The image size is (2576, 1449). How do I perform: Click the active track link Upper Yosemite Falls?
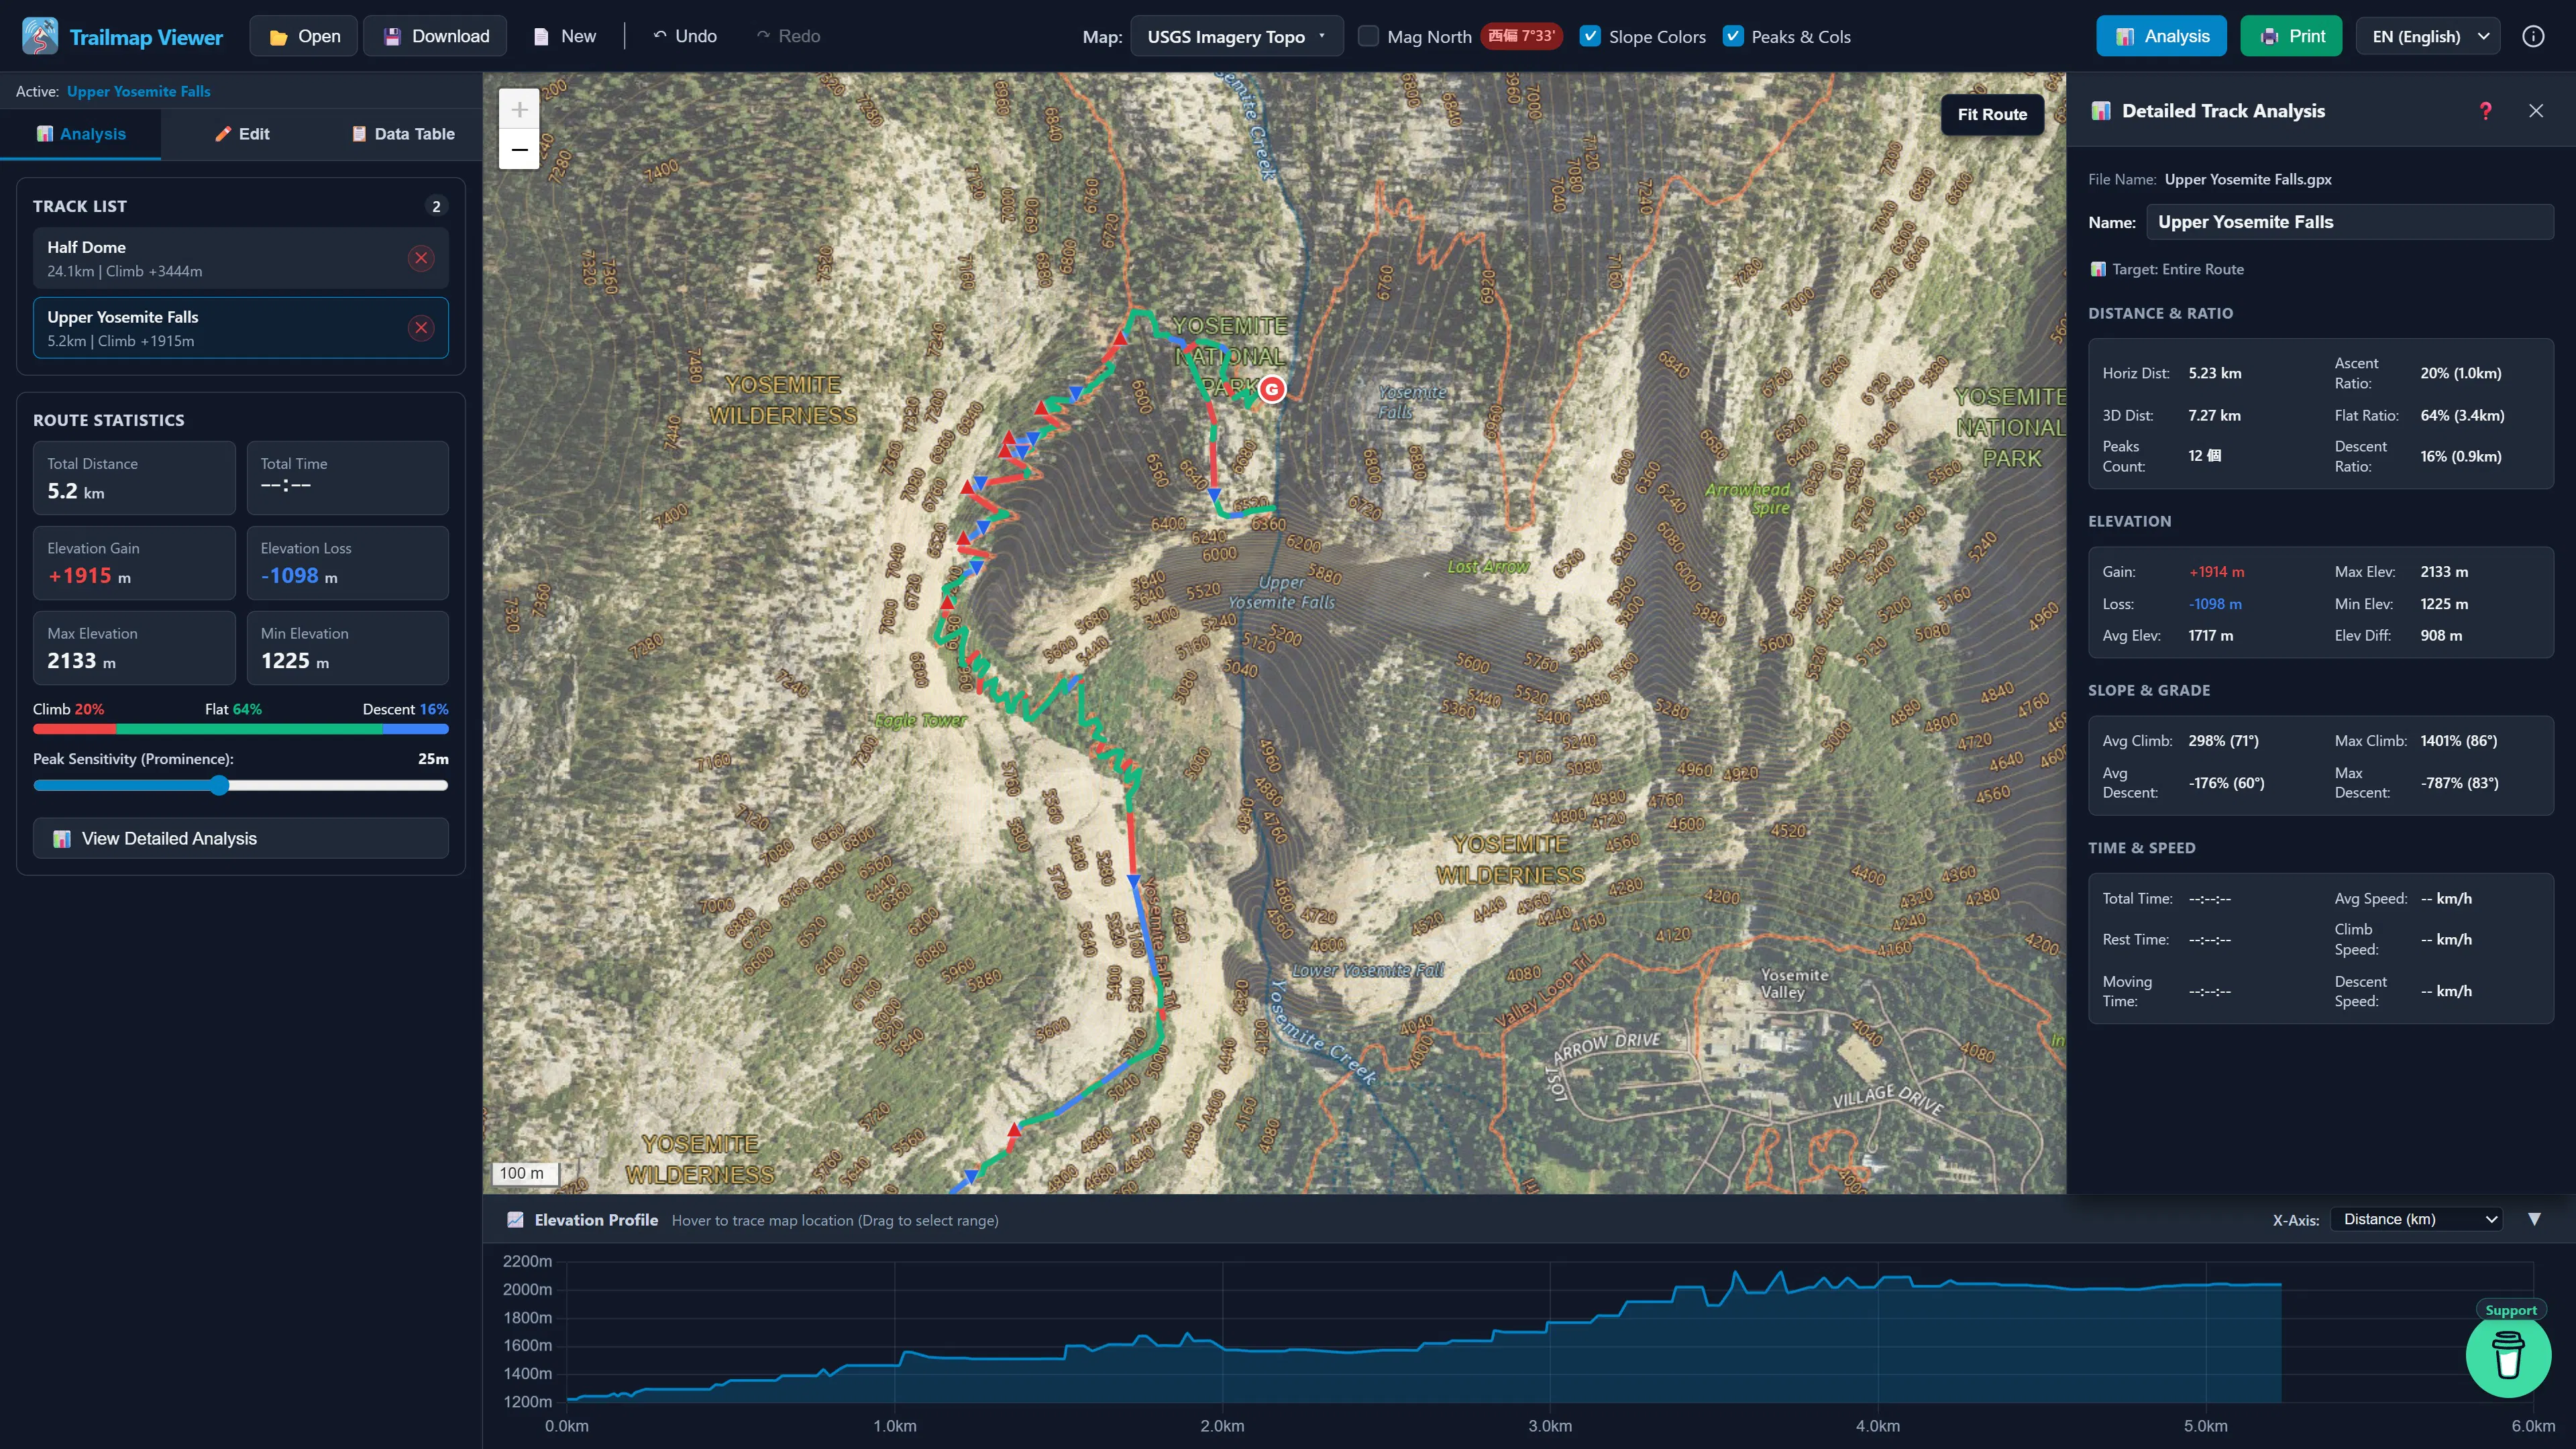coord(138,91)
